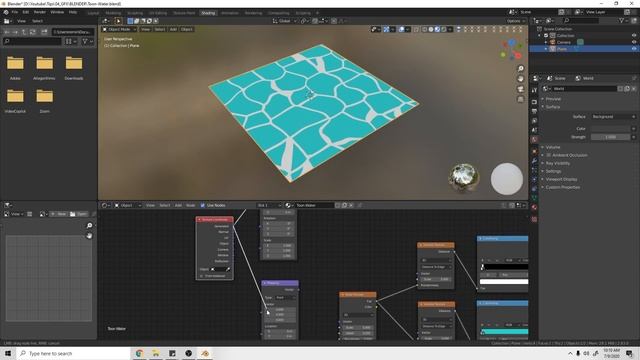
Task: Toggle show gizmo button
Action: (x=386, y=29)
